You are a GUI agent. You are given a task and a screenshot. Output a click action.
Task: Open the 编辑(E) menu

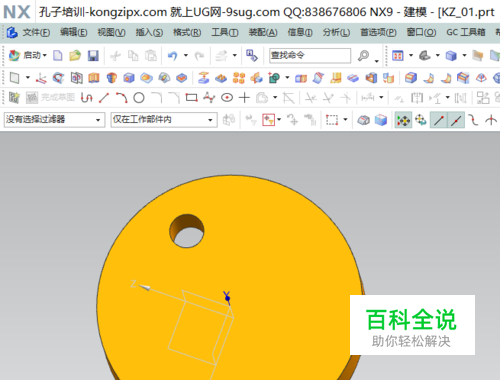coord(74,33)
